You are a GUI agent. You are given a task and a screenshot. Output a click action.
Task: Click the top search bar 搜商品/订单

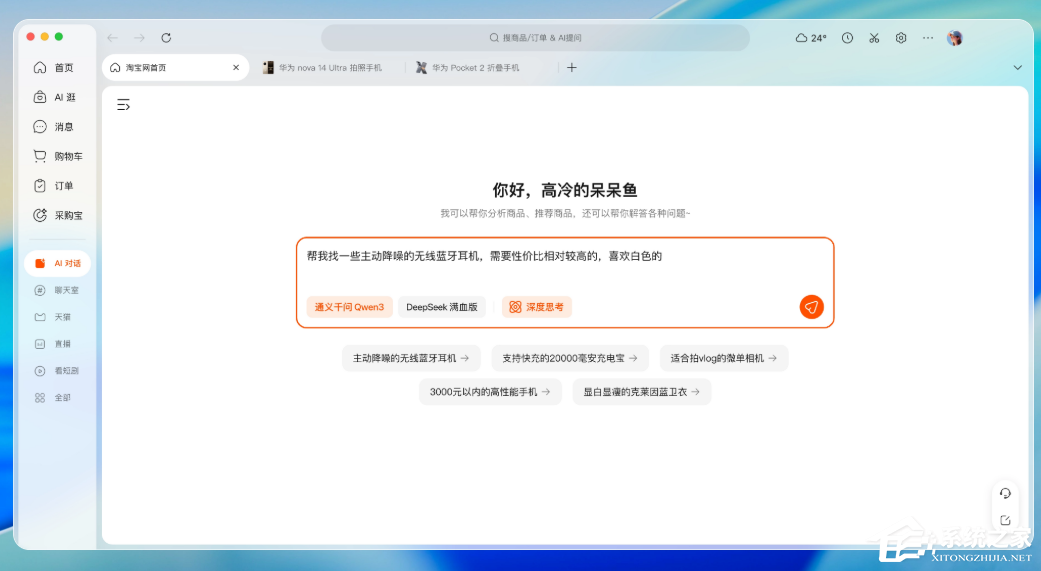535,38
